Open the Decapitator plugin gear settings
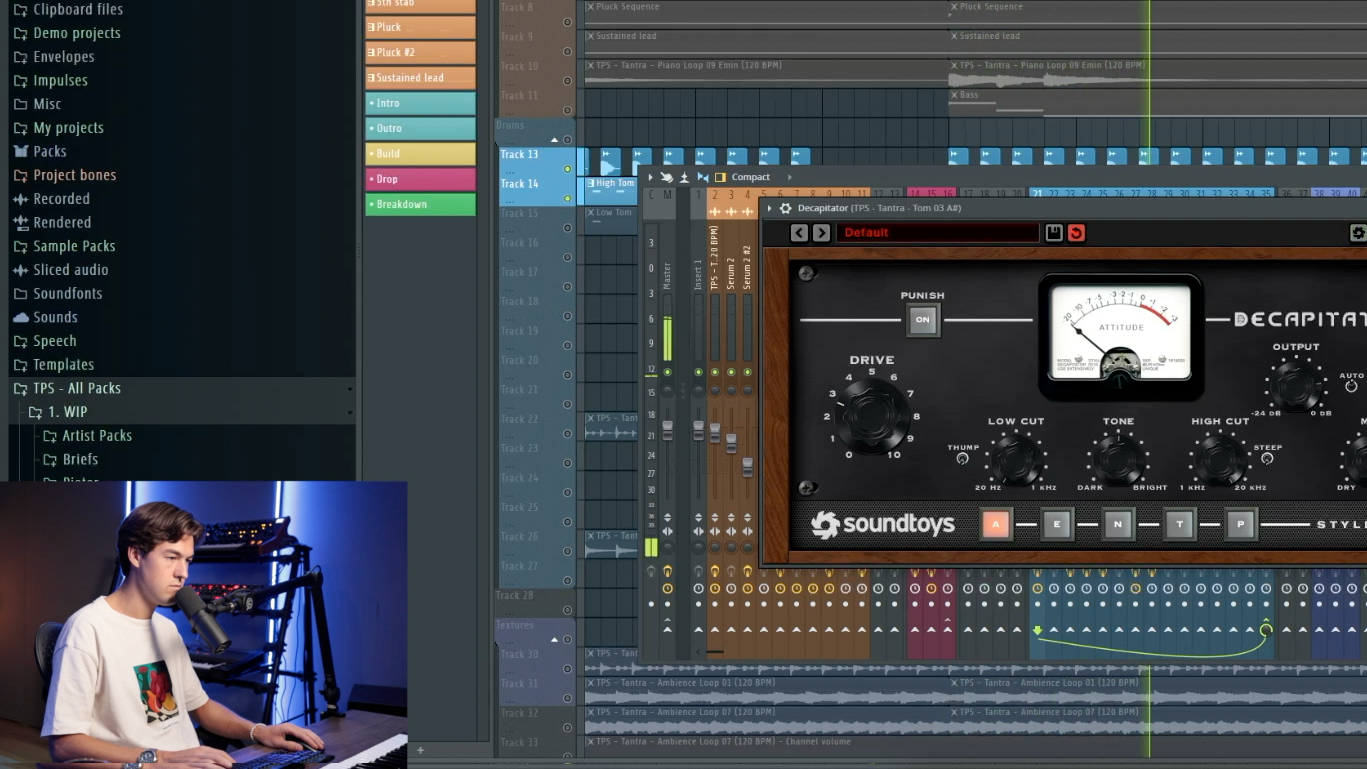 click(x=785, y=208)
